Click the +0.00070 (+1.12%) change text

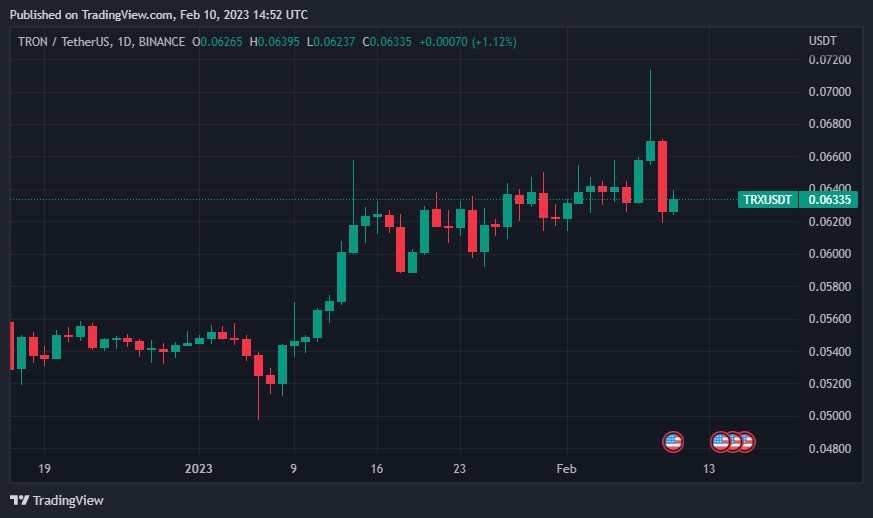click(468, 42)
